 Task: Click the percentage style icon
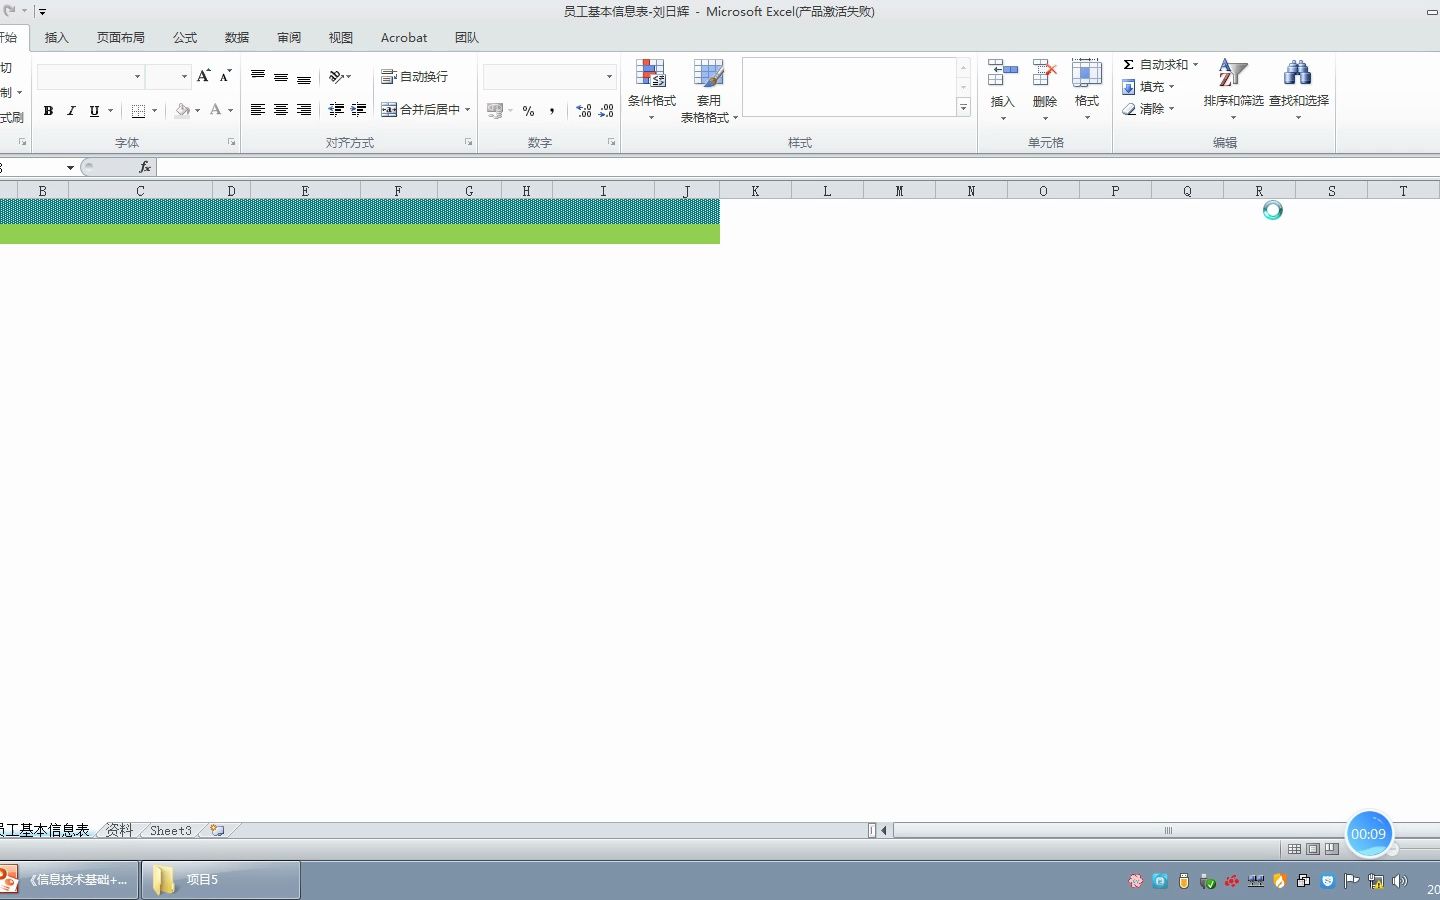coord(528,111)
